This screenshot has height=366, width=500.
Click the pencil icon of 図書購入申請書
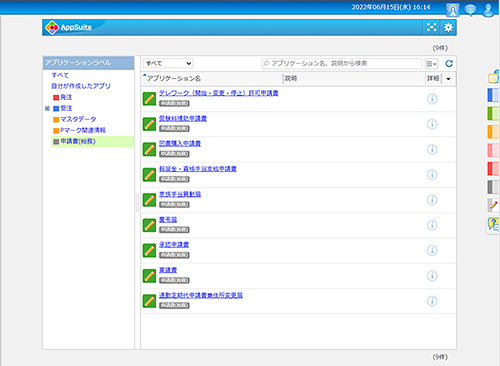[x=149, y=149]
